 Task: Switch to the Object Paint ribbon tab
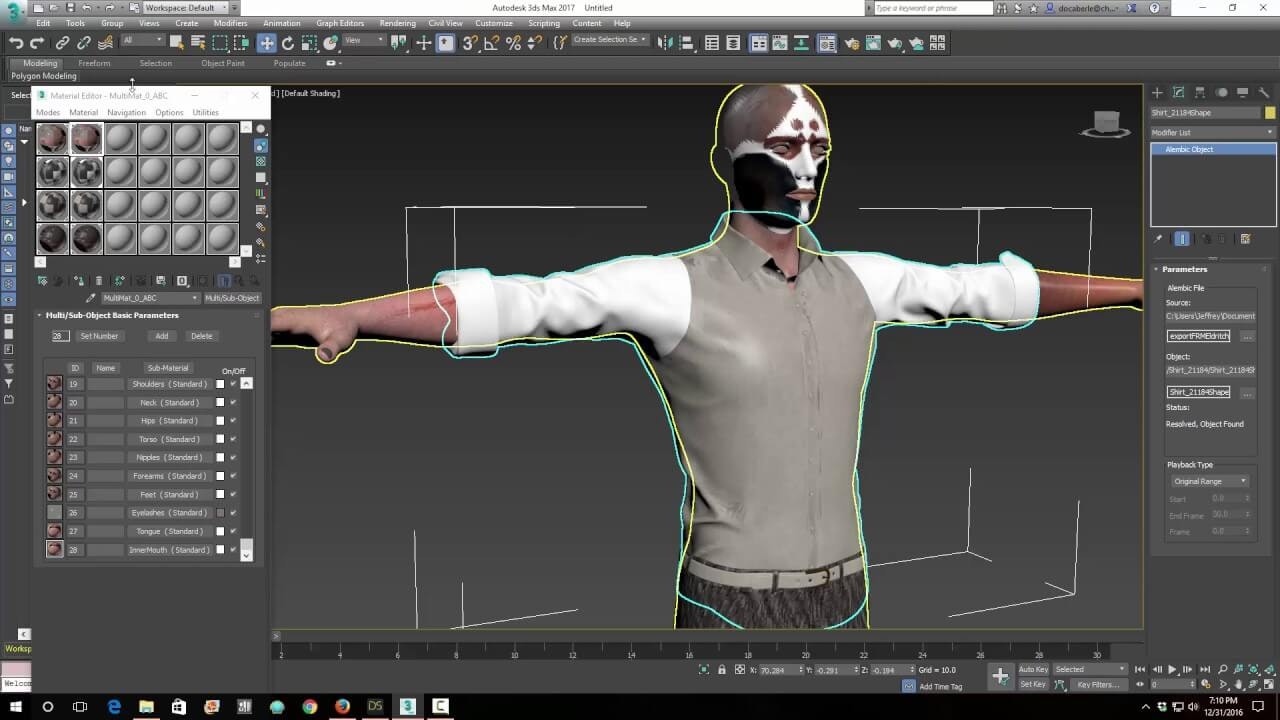222,63
